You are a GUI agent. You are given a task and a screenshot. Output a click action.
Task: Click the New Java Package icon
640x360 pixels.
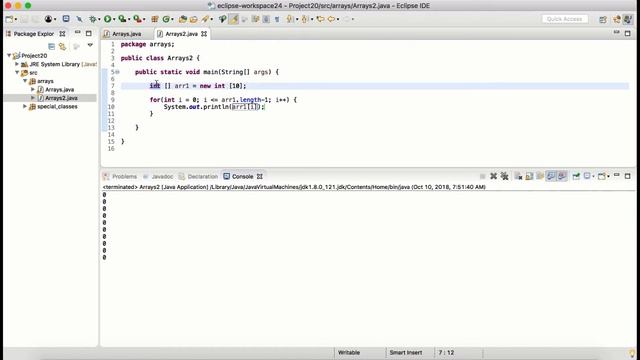[x=155, y=19]
